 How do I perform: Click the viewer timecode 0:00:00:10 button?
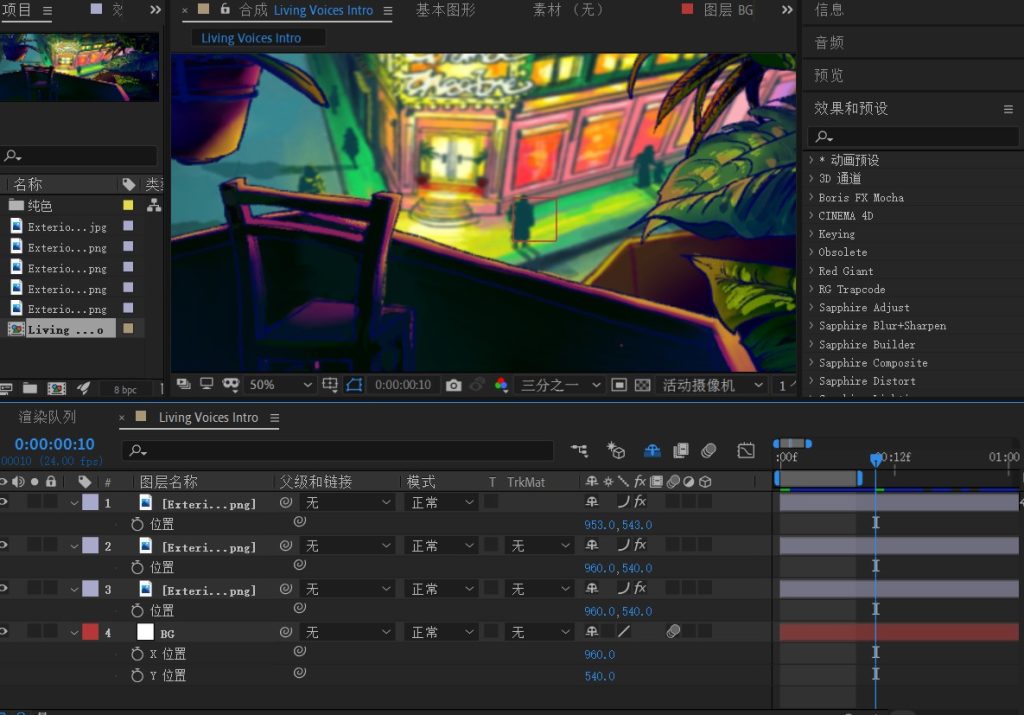[x=403, y=385]
